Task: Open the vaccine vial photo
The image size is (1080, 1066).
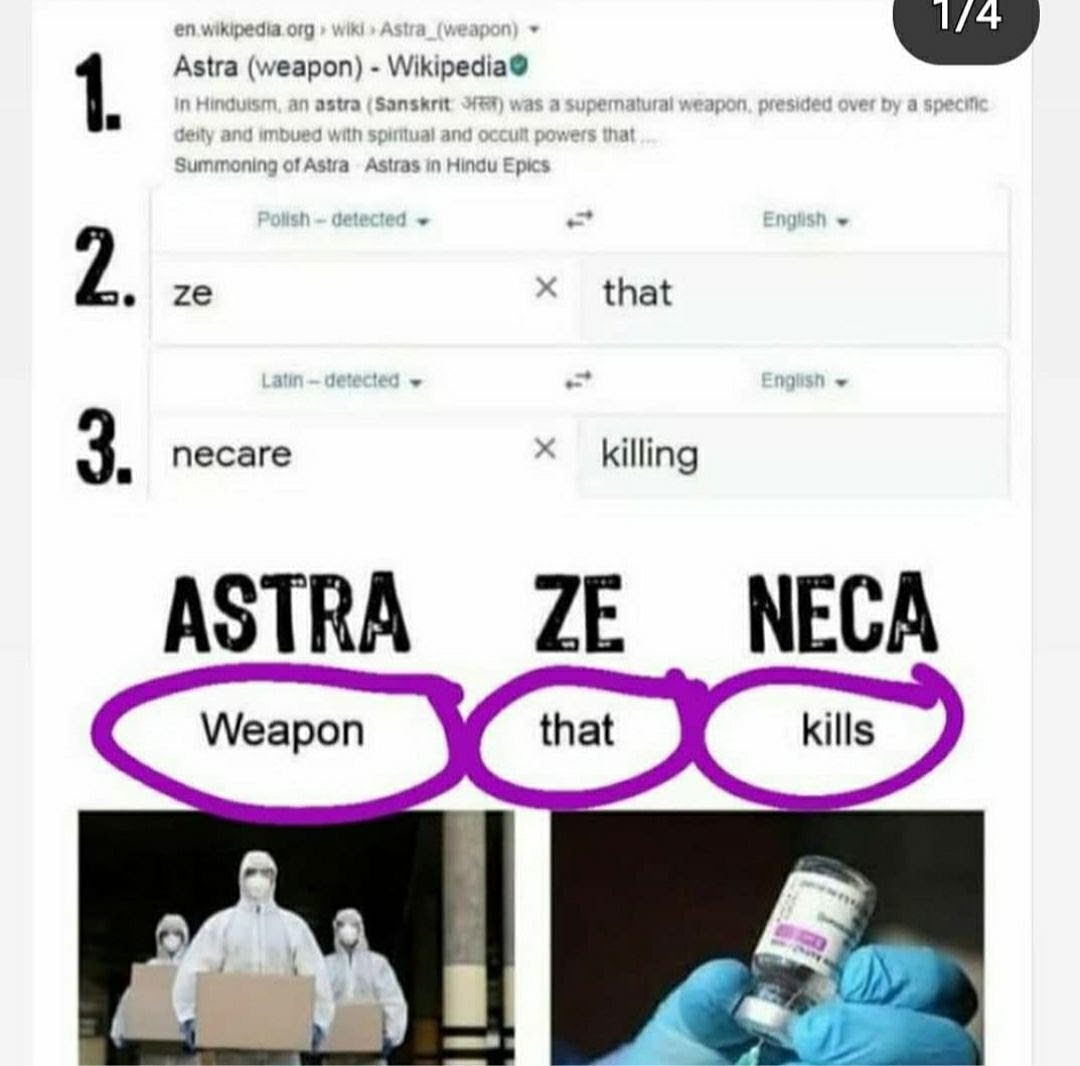Action: [767, 938]
